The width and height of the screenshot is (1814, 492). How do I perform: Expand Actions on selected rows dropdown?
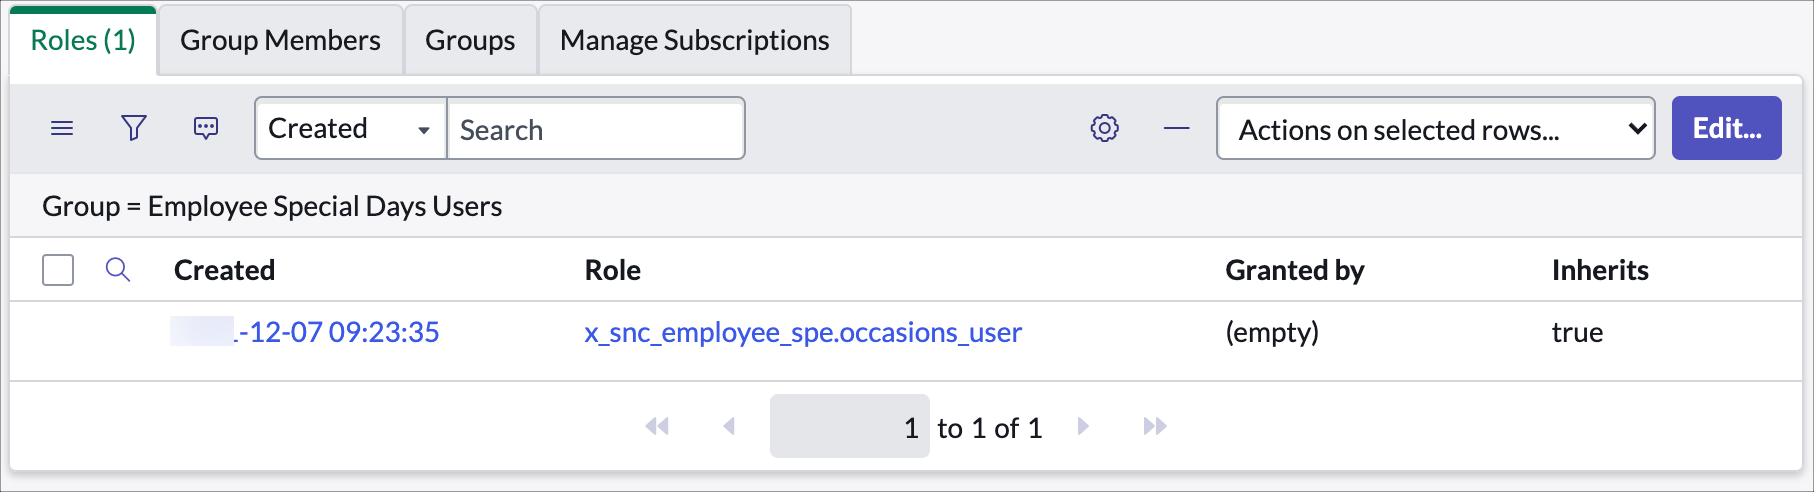[x=1435, y=128]
